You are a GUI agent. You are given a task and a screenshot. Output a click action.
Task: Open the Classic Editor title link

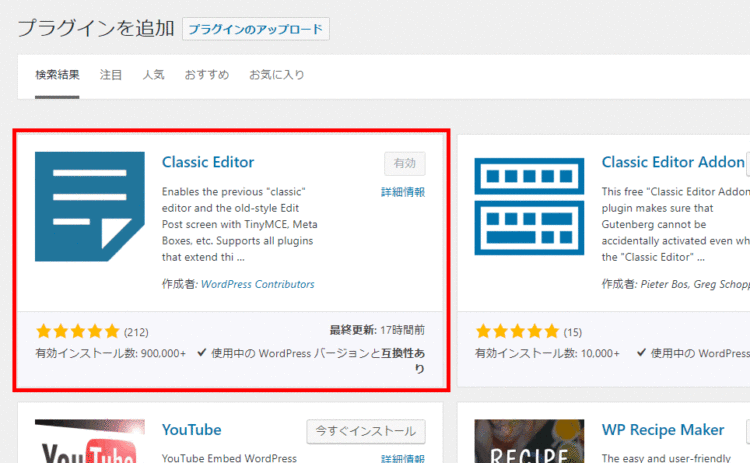coord(208,162)
